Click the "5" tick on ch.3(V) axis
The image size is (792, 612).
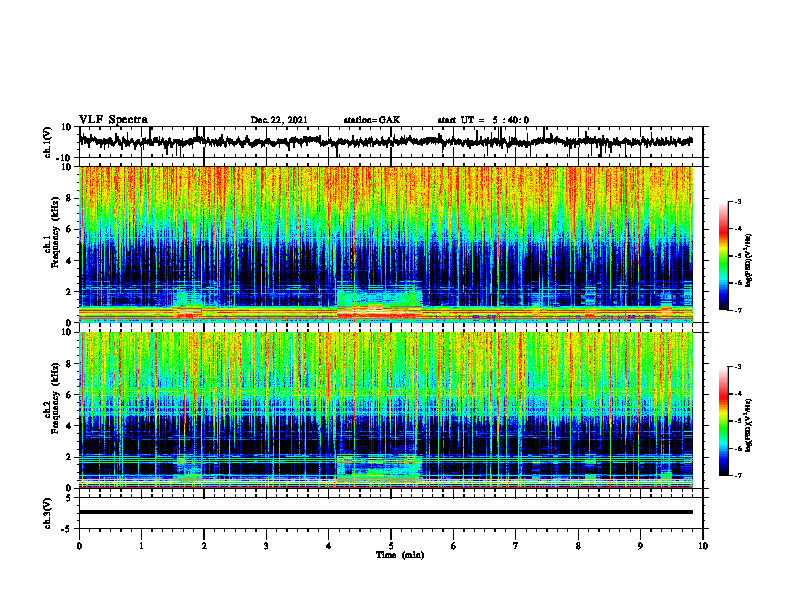point(70,498)
